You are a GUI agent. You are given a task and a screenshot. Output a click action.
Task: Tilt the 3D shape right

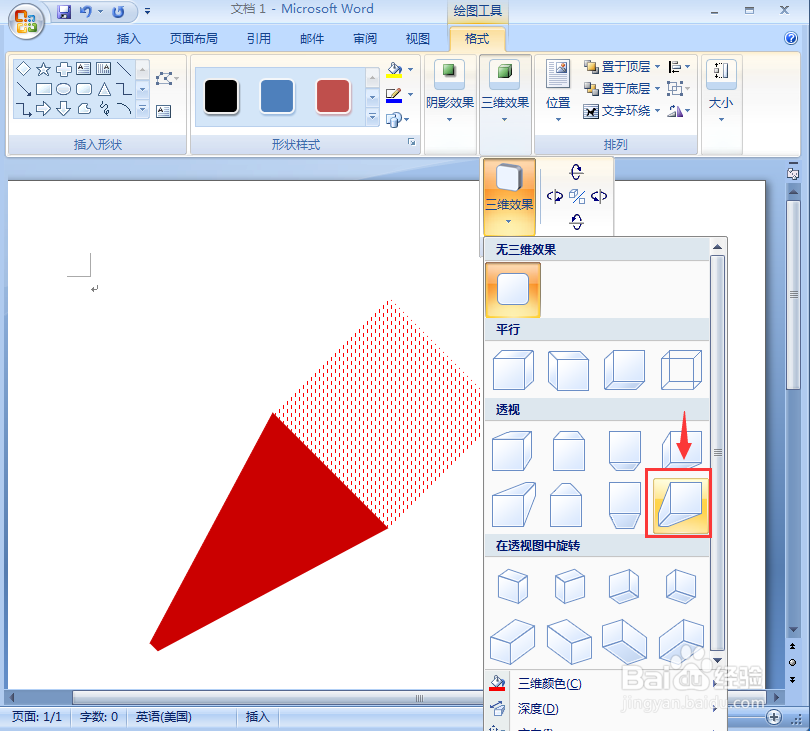click(x=599, y=196)
